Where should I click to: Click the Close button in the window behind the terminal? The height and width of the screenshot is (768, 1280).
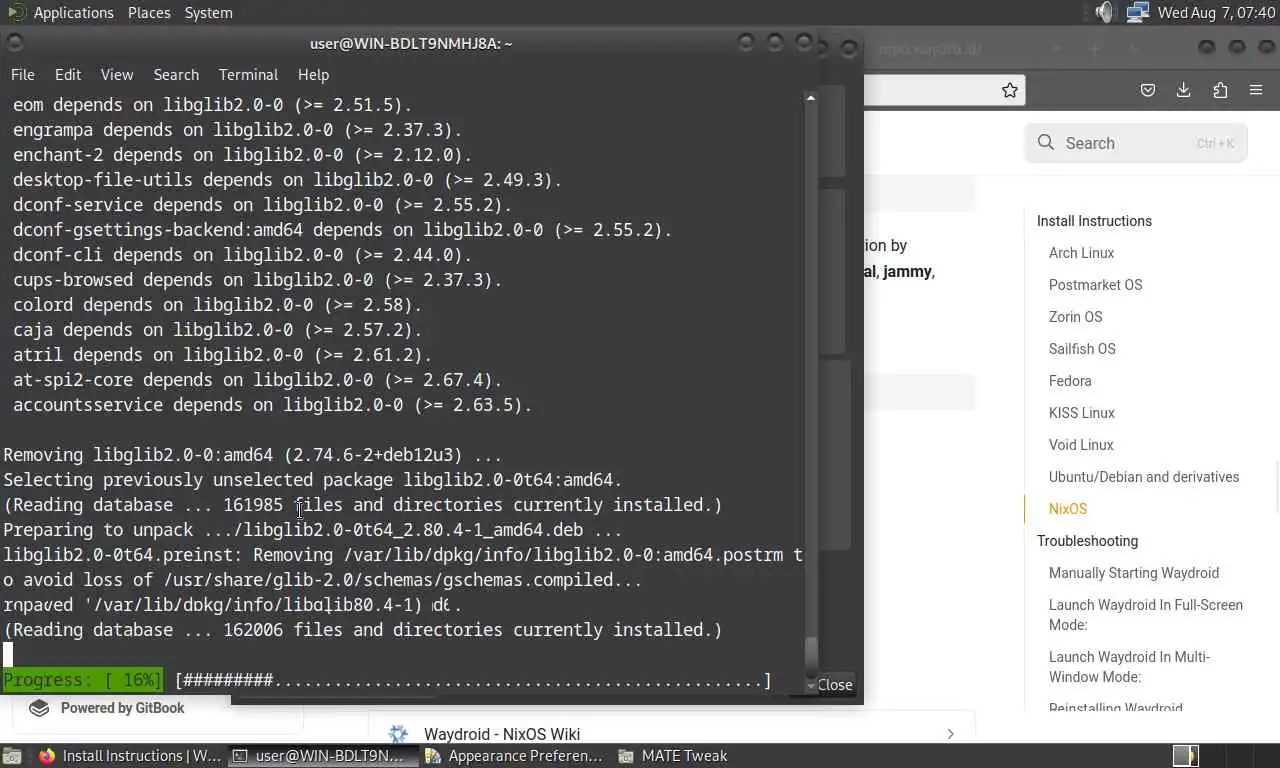(x=835, y=685)
